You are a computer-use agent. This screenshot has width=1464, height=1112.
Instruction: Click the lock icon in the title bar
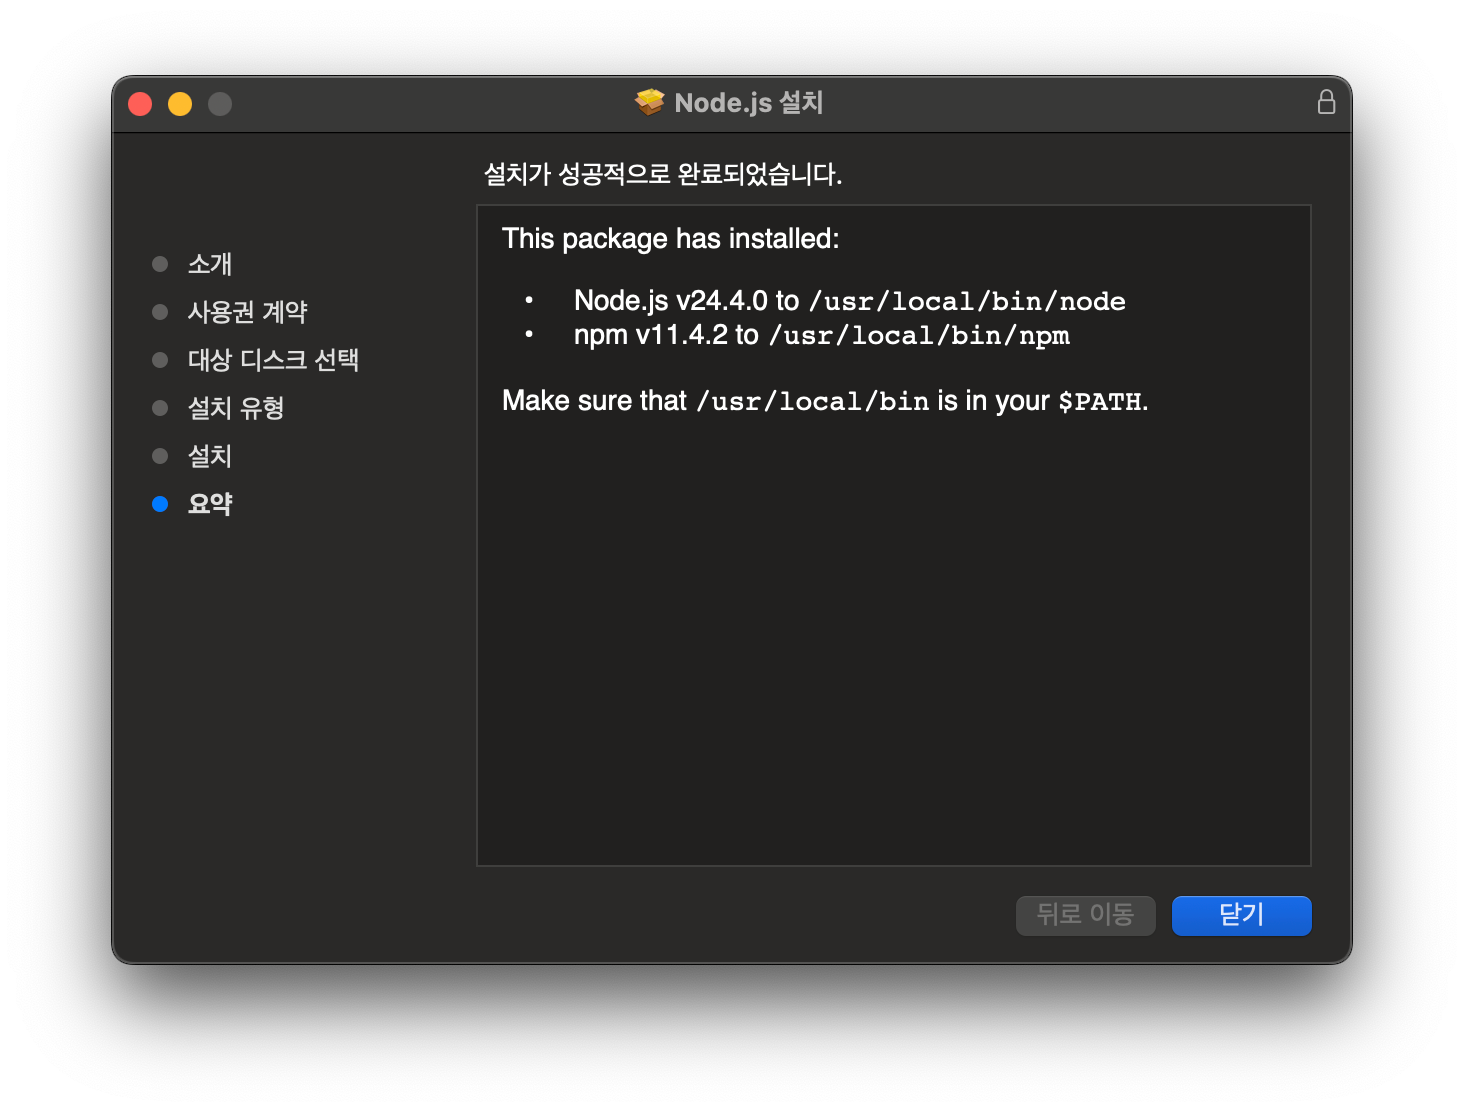(x=1326, y=102)
